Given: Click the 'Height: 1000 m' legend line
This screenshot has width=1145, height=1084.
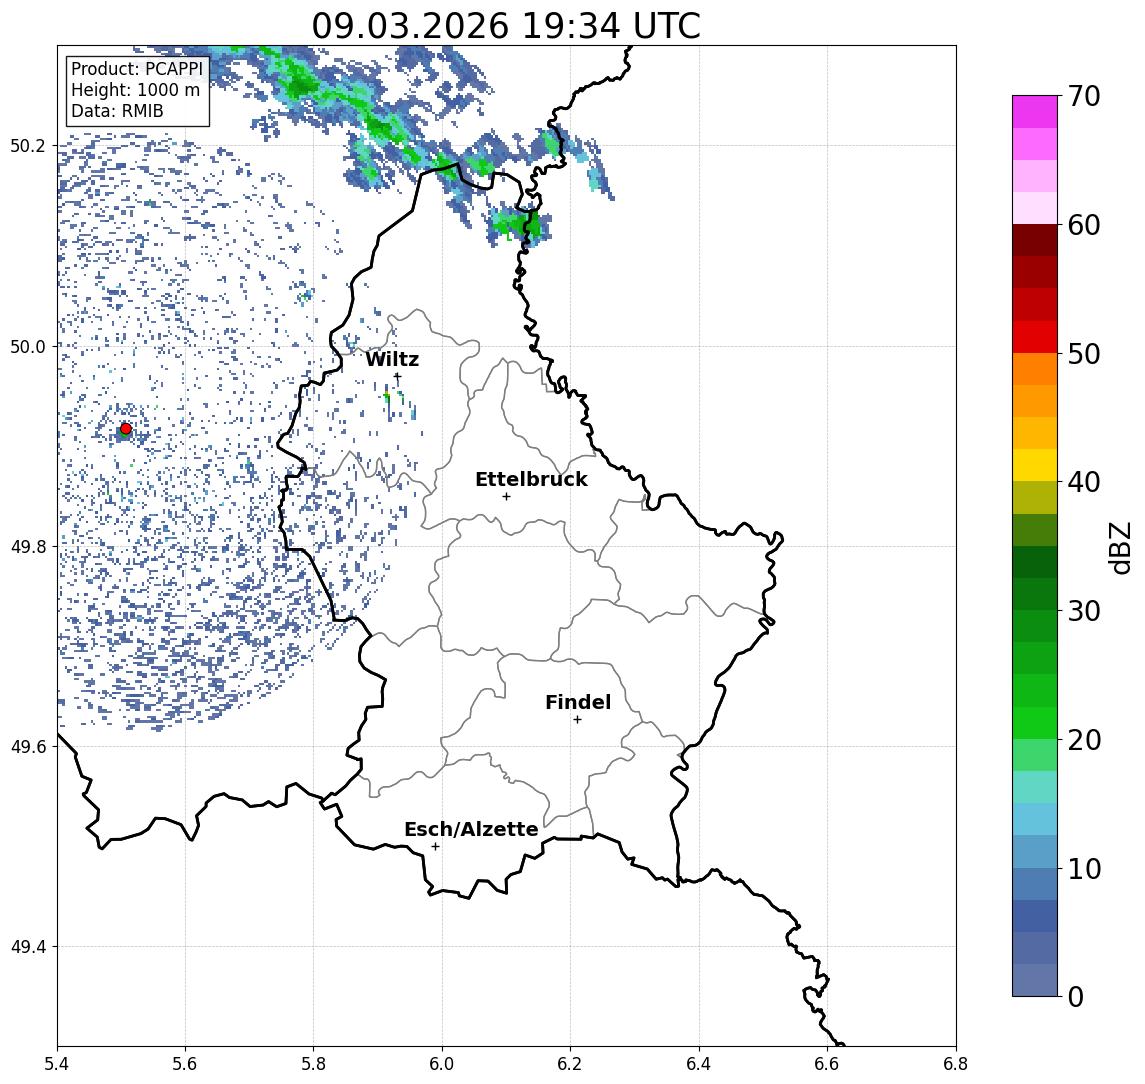Looking at the screenshot, I should click(x=135, y=90).
